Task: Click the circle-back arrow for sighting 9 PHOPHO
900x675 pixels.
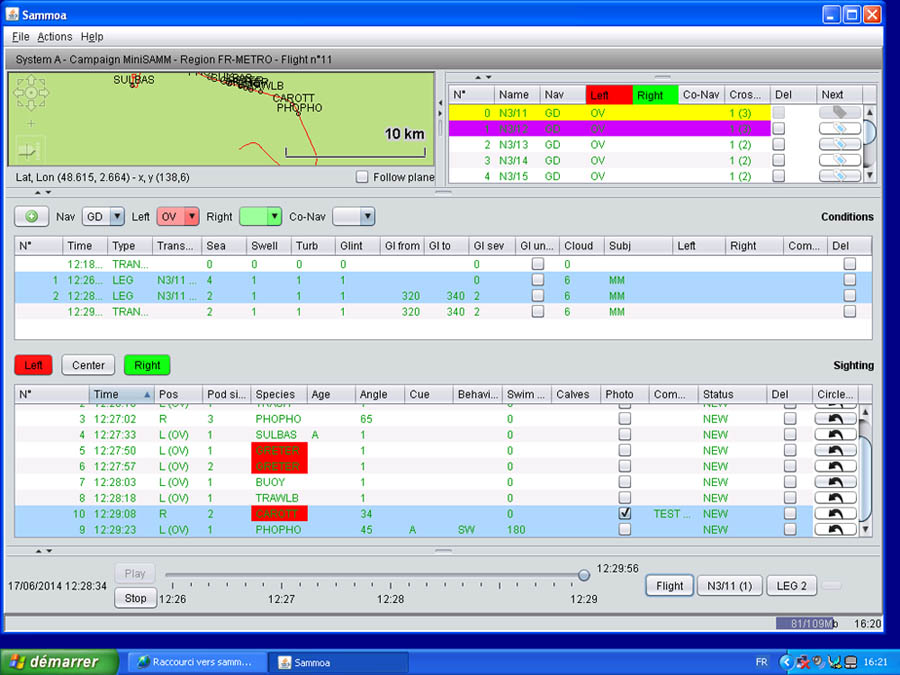Action: pos(836,529)
